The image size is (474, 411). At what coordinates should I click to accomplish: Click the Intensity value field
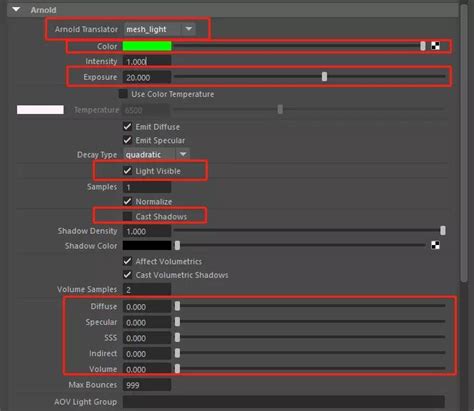click(147, 61)
